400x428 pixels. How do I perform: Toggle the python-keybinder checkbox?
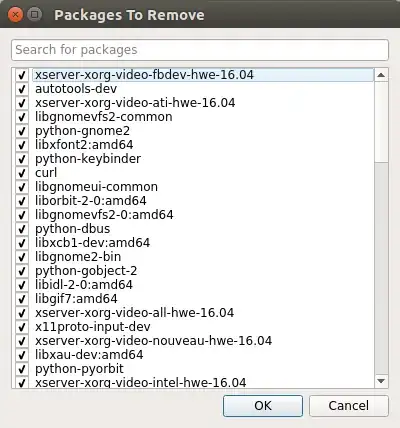[x=22, y=159]
